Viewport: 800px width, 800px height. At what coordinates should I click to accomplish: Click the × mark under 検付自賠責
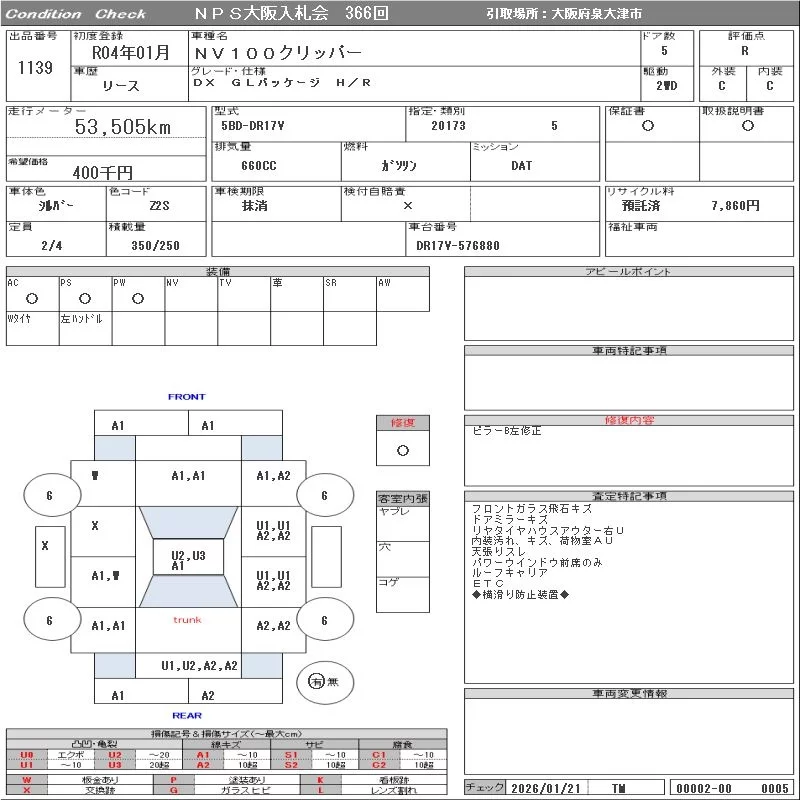tap(408, 206)
